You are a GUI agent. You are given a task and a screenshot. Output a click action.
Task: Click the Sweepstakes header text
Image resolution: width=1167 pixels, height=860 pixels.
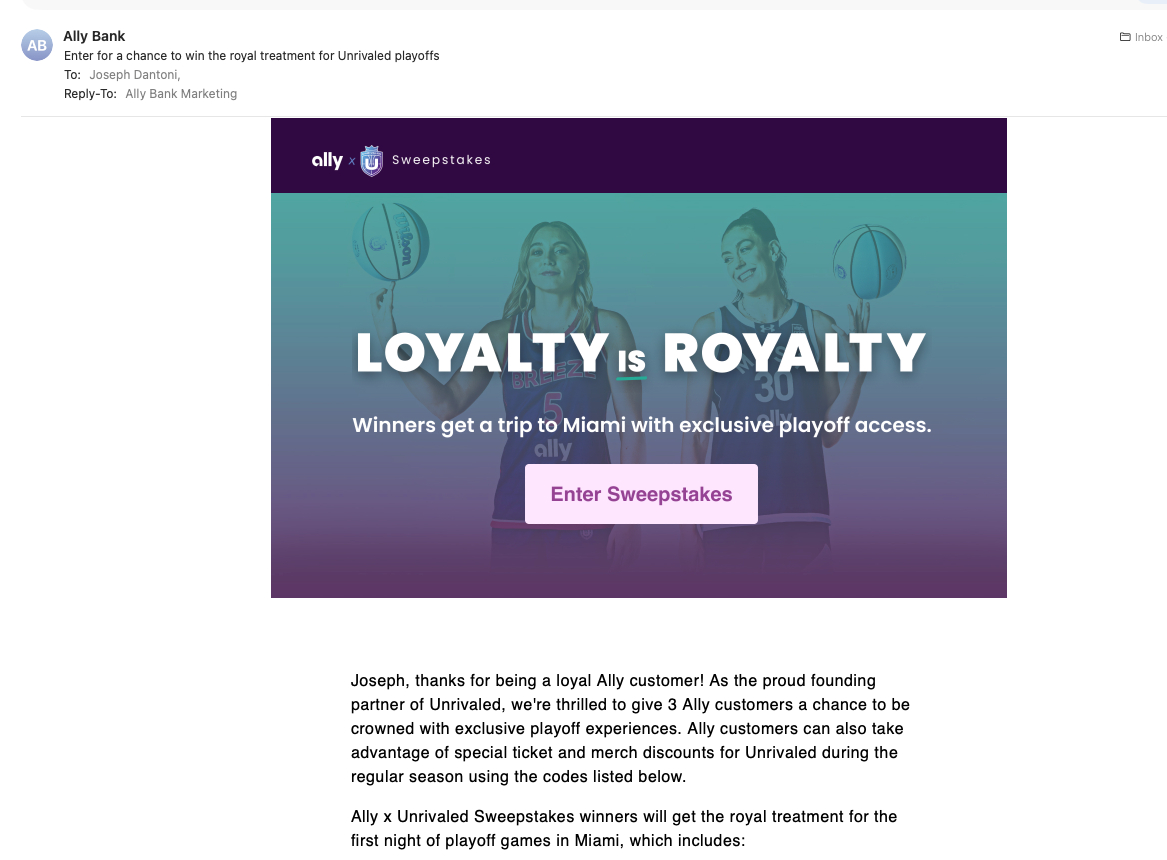point(441,160)
